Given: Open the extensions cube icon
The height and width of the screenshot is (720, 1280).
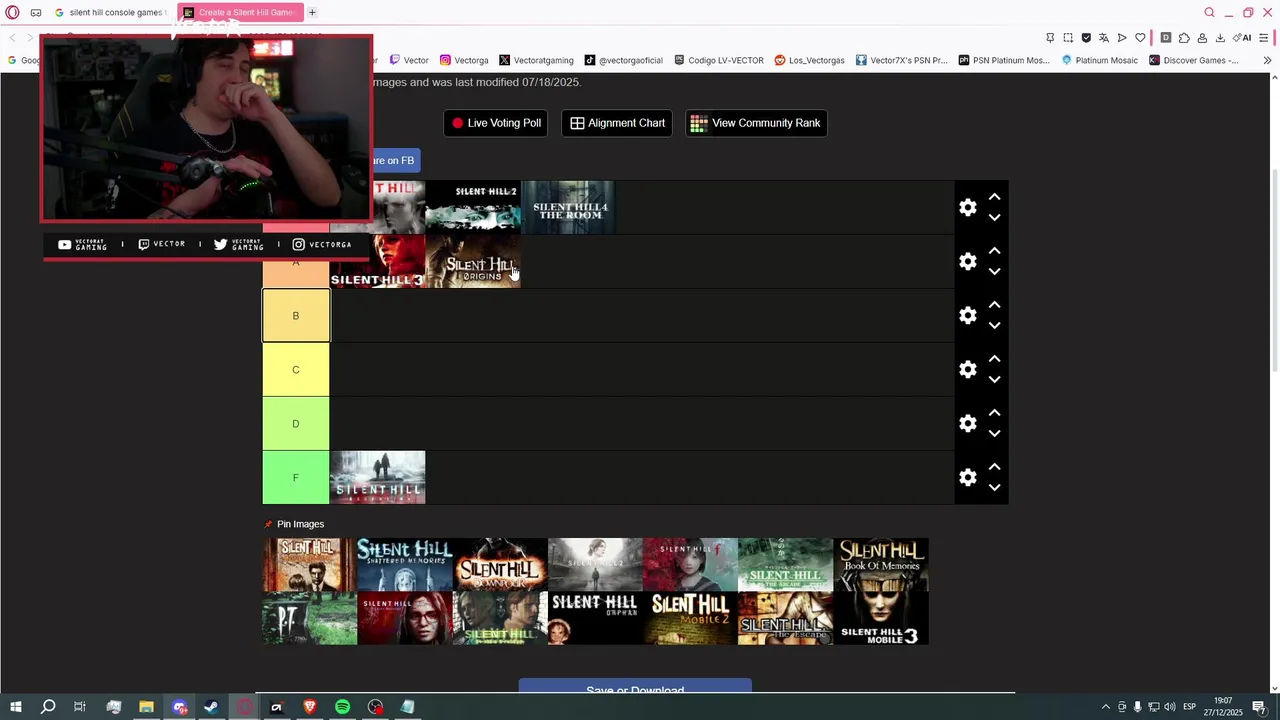Looking at the screenshot, I should (1184, 38).
